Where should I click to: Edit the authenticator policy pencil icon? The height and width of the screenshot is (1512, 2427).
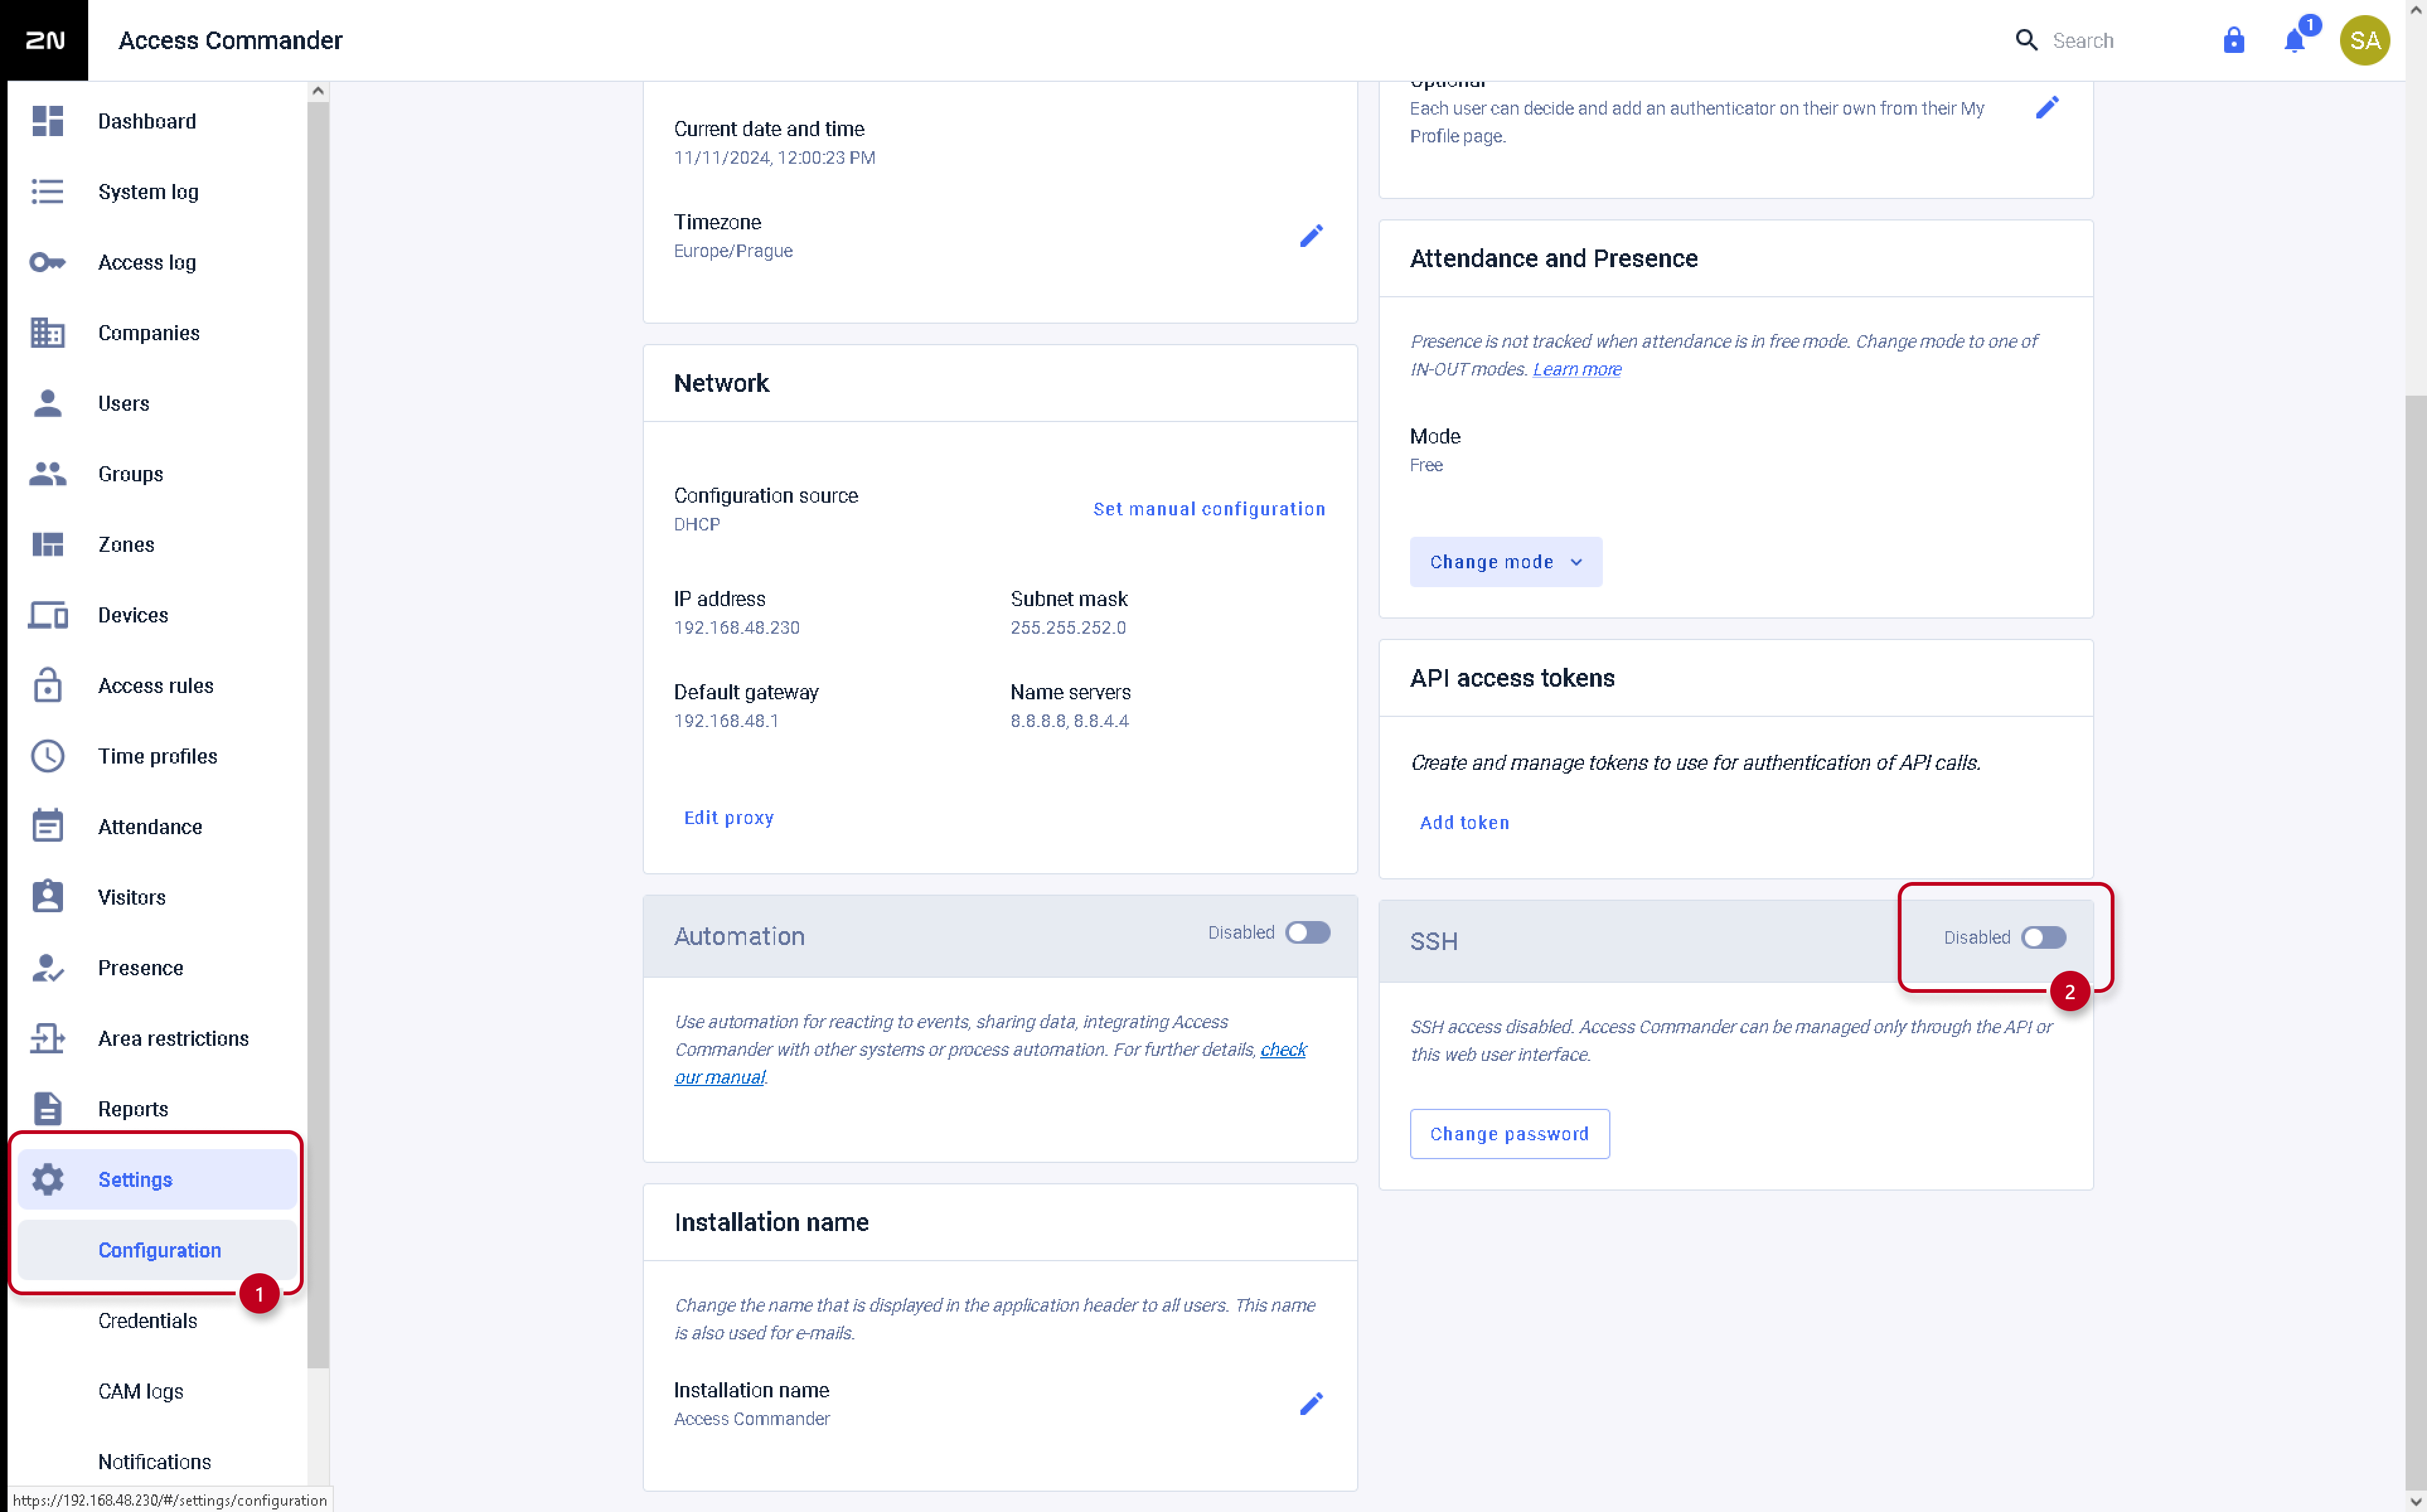click(x=2047, y=108)
